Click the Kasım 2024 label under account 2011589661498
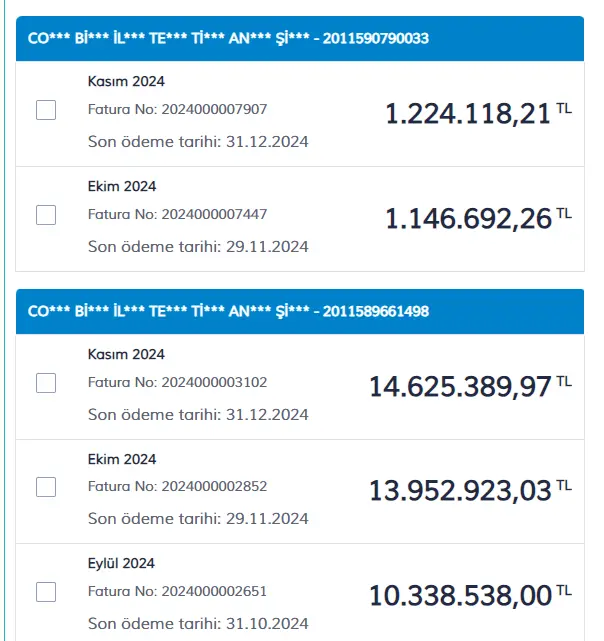Screen dimensions: 604x641 [x=126, y=354]
